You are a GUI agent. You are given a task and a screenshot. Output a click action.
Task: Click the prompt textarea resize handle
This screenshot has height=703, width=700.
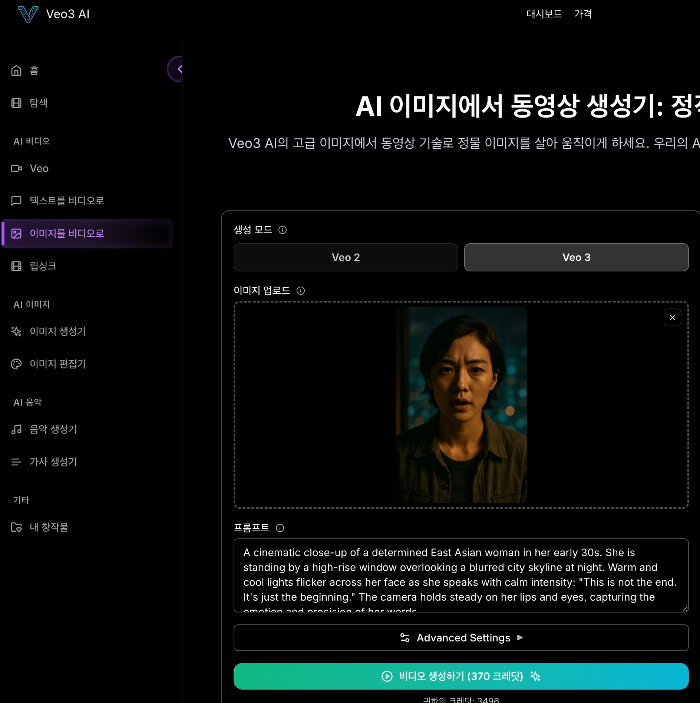pos(684,609)
